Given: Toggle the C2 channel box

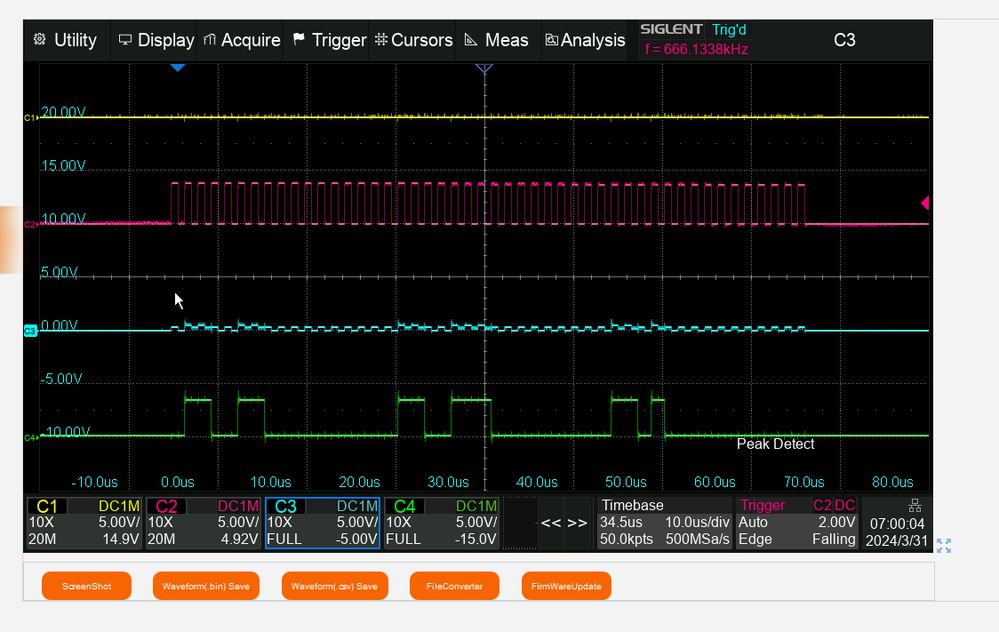Looking at the screenshot, I should 203,522.
